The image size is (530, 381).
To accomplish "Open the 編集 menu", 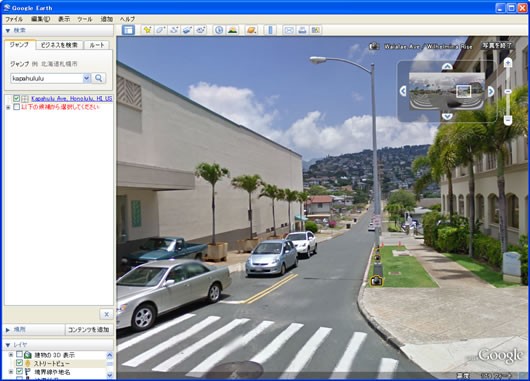I will [x=41, y=19].
